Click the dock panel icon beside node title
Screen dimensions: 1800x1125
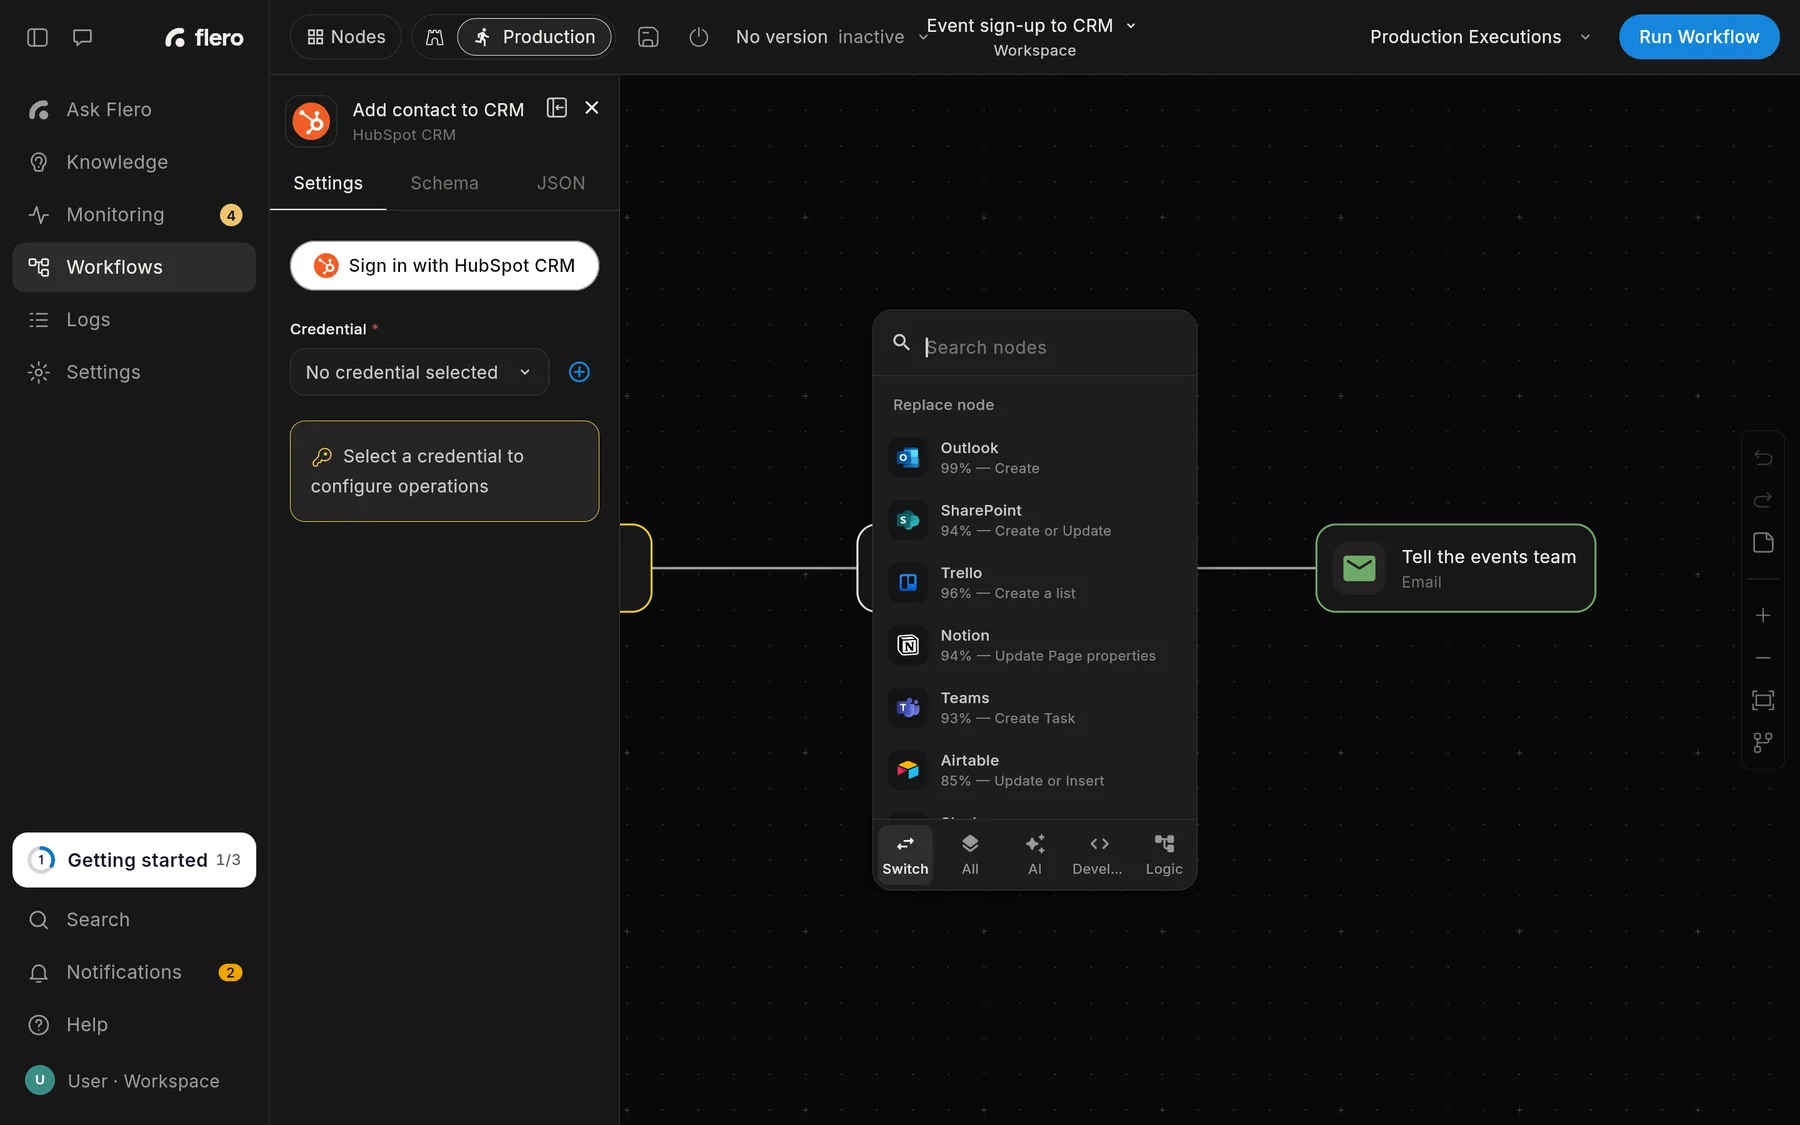(x=557, y=108)
